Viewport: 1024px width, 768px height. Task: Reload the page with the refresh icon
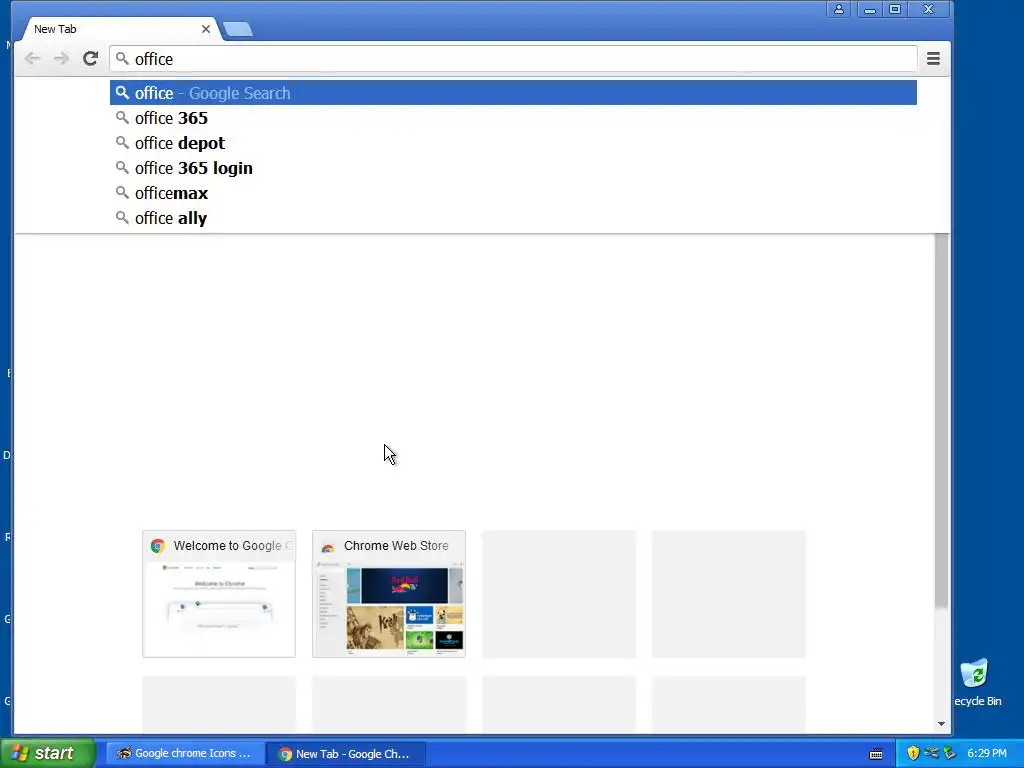coord(90,59)
